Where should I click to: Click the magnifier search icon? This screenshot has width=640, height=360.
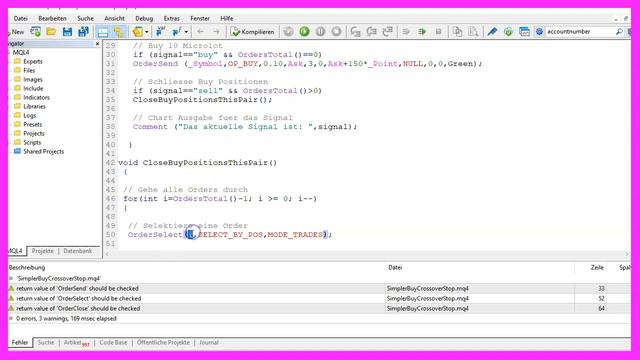click(x=619, y=31)
